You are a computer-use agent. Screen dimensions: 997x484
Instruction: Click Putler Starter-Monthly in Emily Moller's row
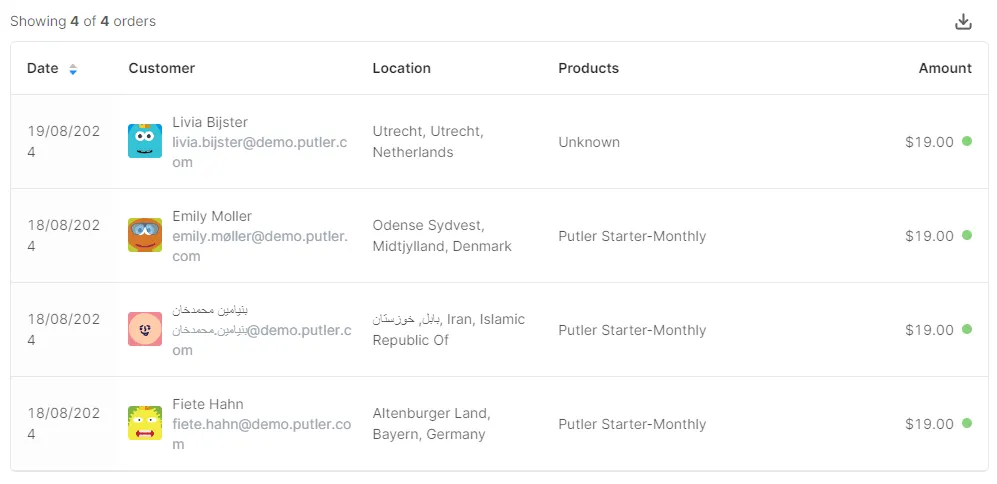632,236
